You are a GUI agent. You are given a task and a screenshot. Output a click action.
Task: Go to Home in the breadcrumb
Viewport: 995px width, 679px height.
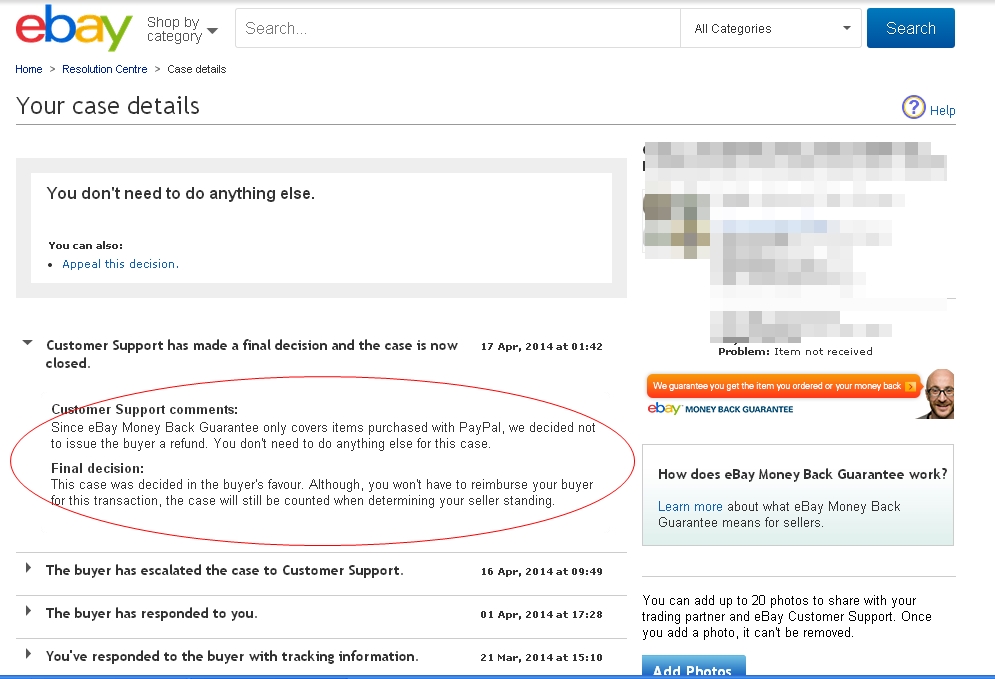point(29,69)
